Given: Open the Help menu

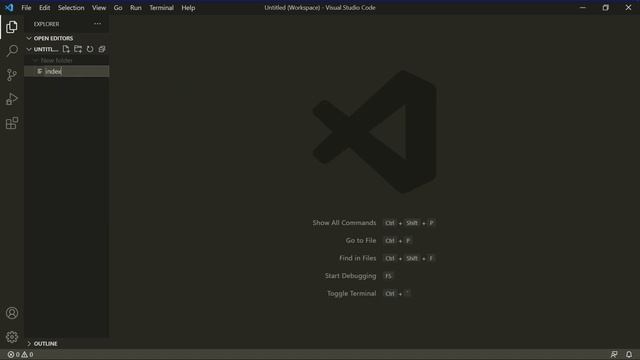Looking at the screenshot, I should click(188, 8).
